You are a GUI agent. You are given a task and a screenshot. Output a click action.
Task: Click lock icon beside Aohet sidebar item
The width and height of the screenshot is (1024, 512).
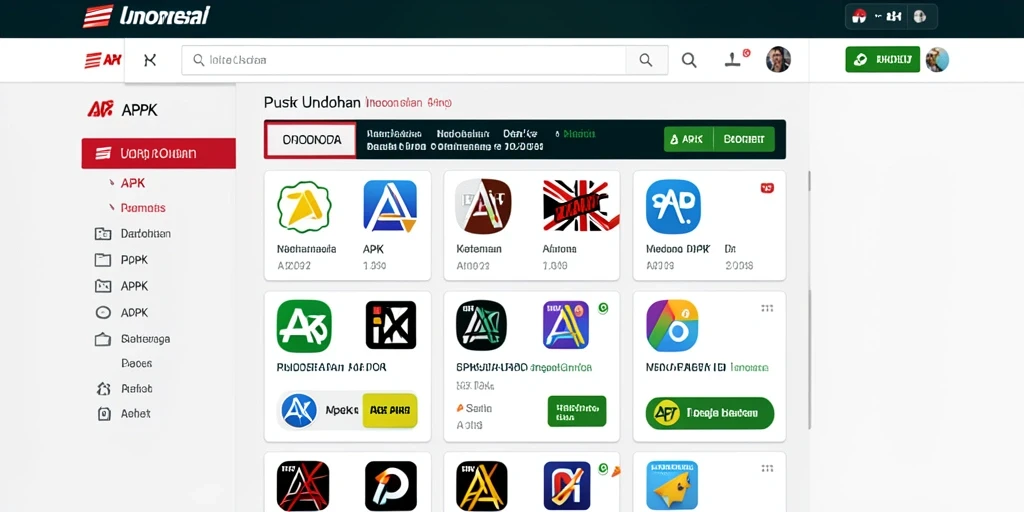tap(103, 413)
